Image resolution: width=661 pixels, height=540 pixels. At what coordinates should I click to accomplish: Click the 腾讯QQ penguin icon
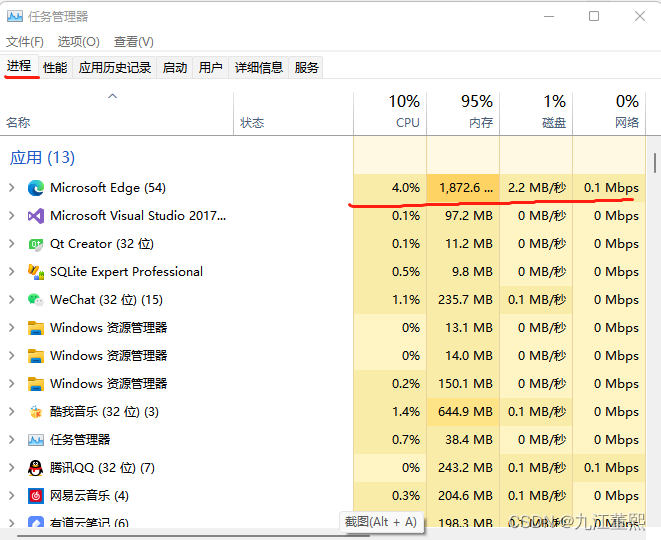pyautogui.click(x=36, y=468)
